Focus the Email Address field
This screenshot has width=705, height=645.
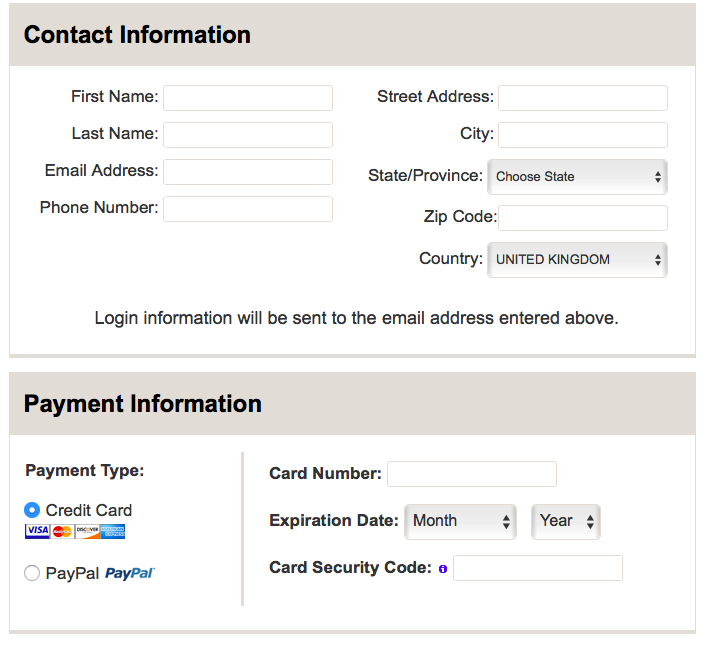pyautogui.click(x=248, y=172)
